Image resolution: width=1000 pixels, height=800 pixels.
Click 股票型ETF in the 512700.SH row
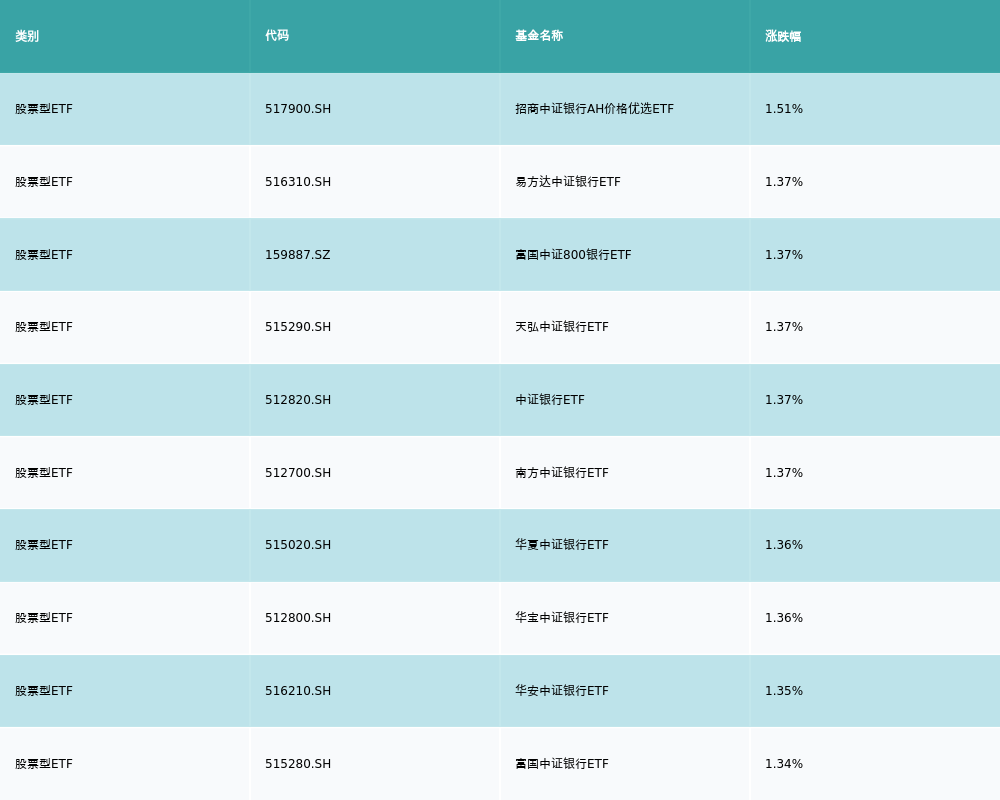(44, 473)
